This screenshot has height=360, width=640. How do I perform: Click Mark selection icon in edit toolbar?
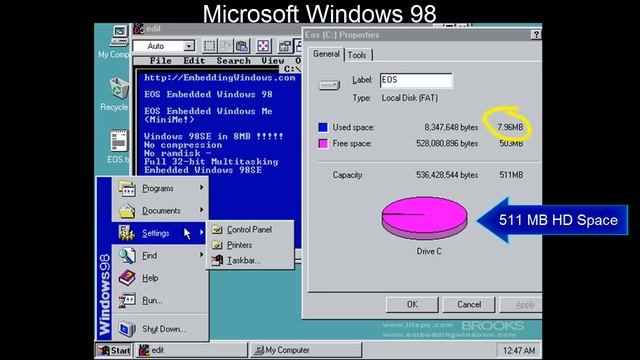pos(209,46)
